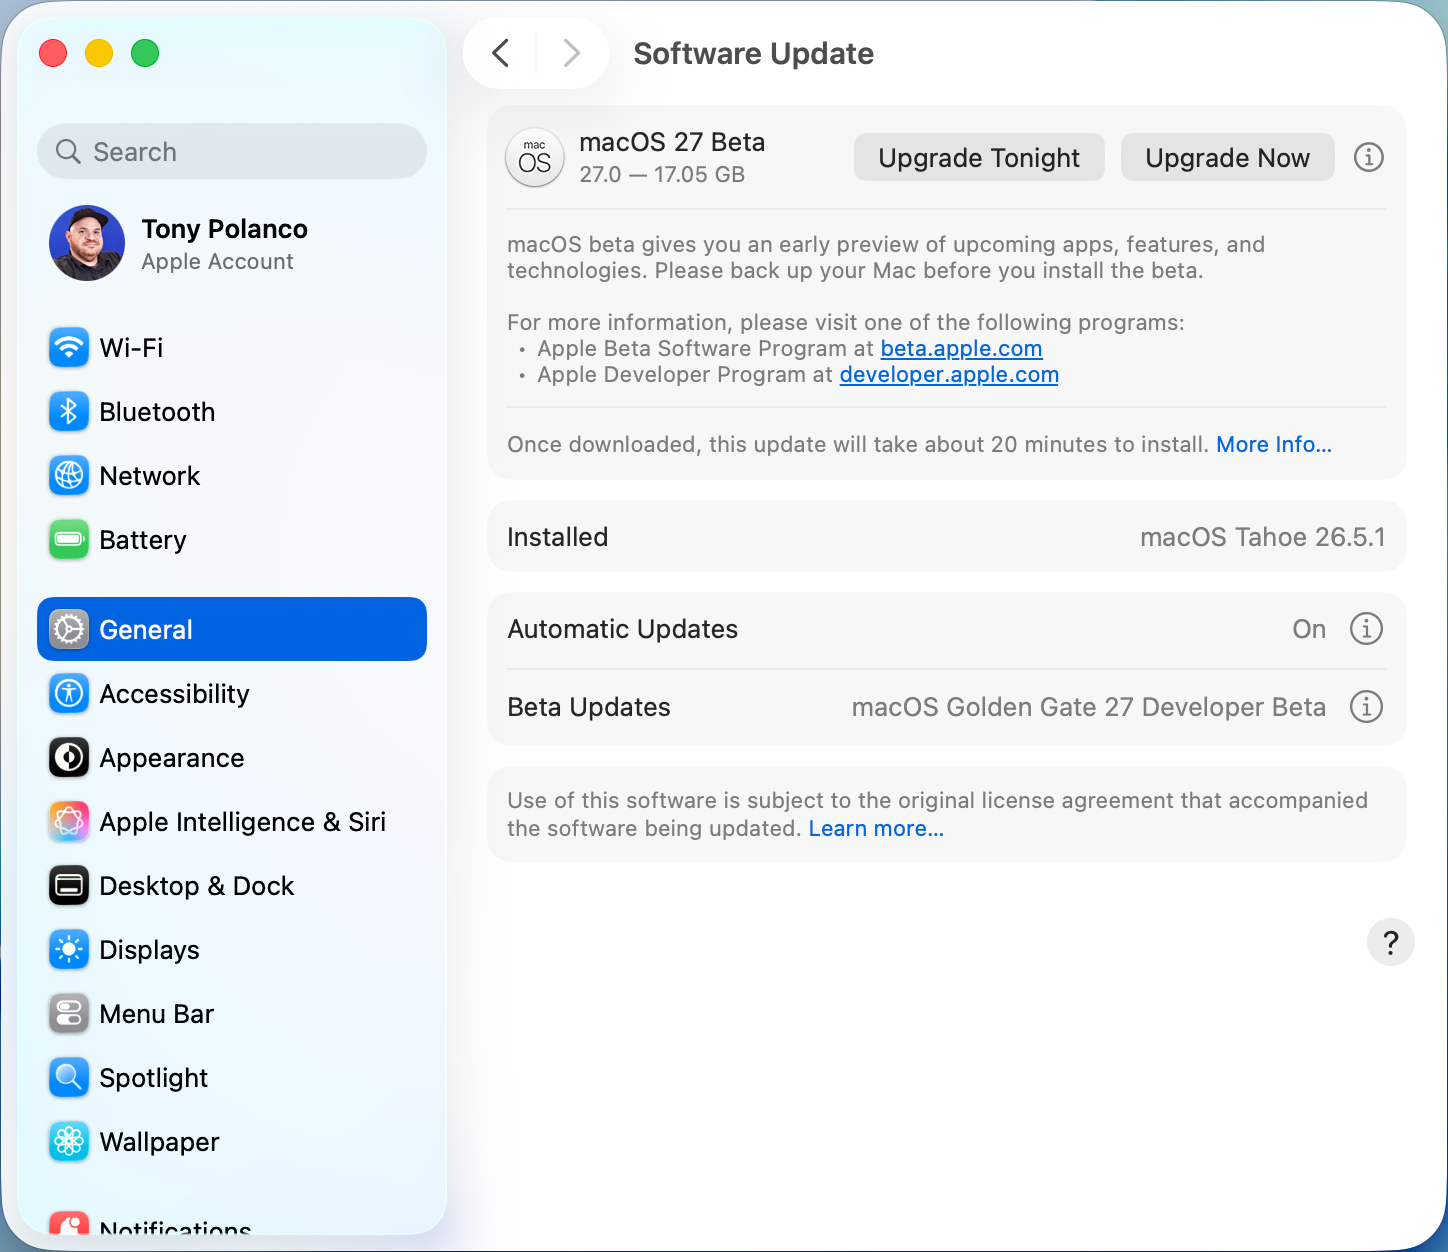Show info for macOS 27 Beta update
The height and width of the screenshot is (1252, 1448).
coord(1368,157)
